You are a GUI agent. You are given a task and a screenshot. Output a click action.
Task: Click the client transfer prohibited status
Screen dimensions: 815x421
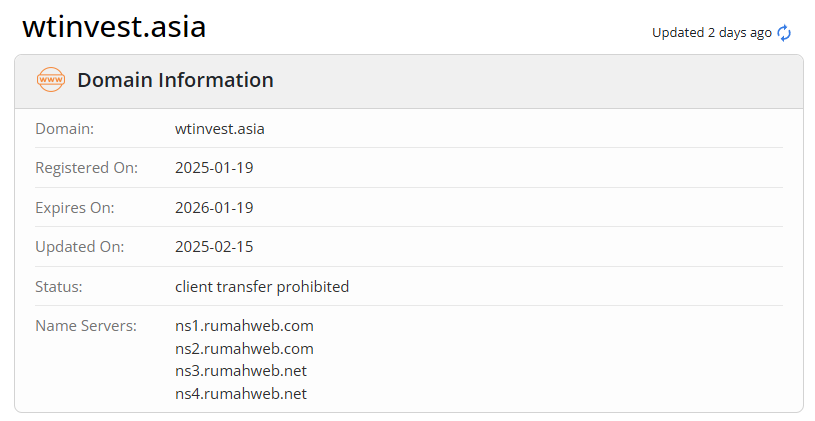(x=262, y=286)
